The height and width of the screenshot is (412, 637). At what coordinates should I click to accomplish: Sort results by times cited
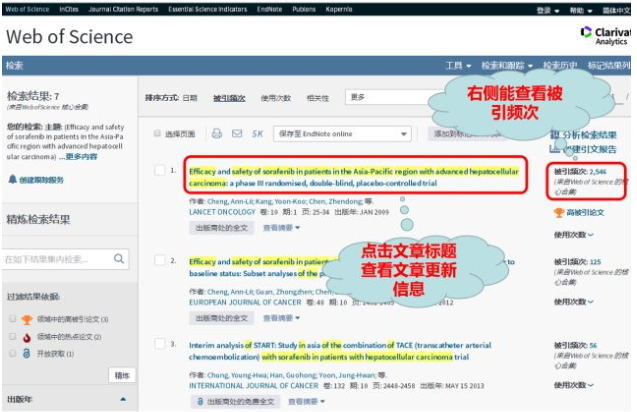tap(229, 98)
